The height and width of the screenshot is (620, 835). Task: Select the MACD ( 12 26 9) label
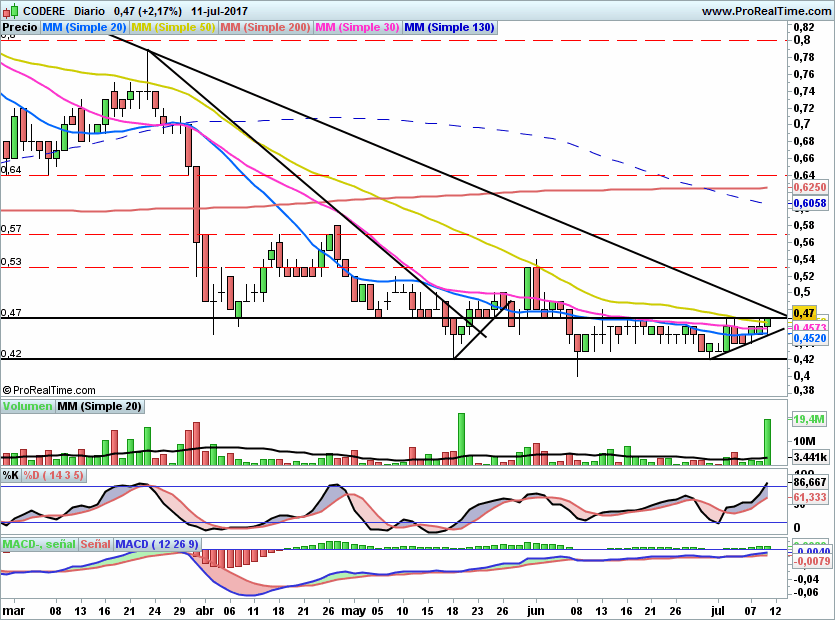coord(157,544)
